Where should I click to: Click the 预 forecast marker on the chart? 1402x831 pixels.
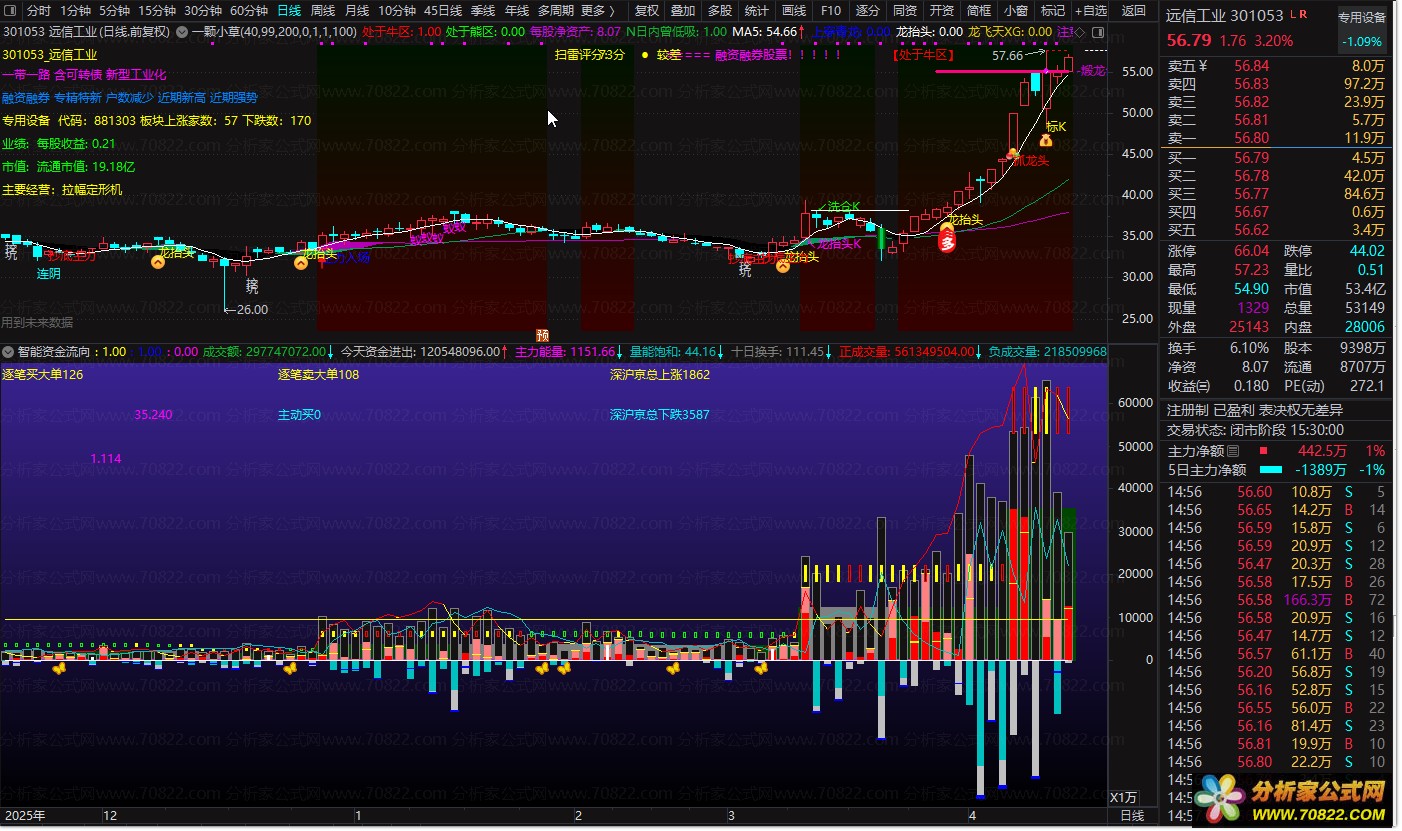click(542, 334)
